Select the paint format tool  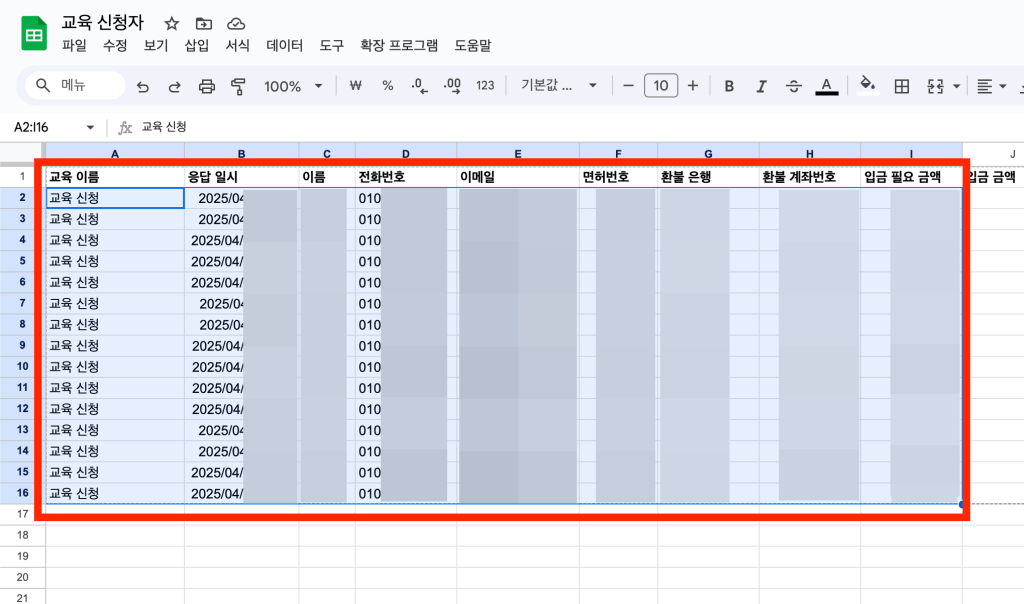point(238,86)
